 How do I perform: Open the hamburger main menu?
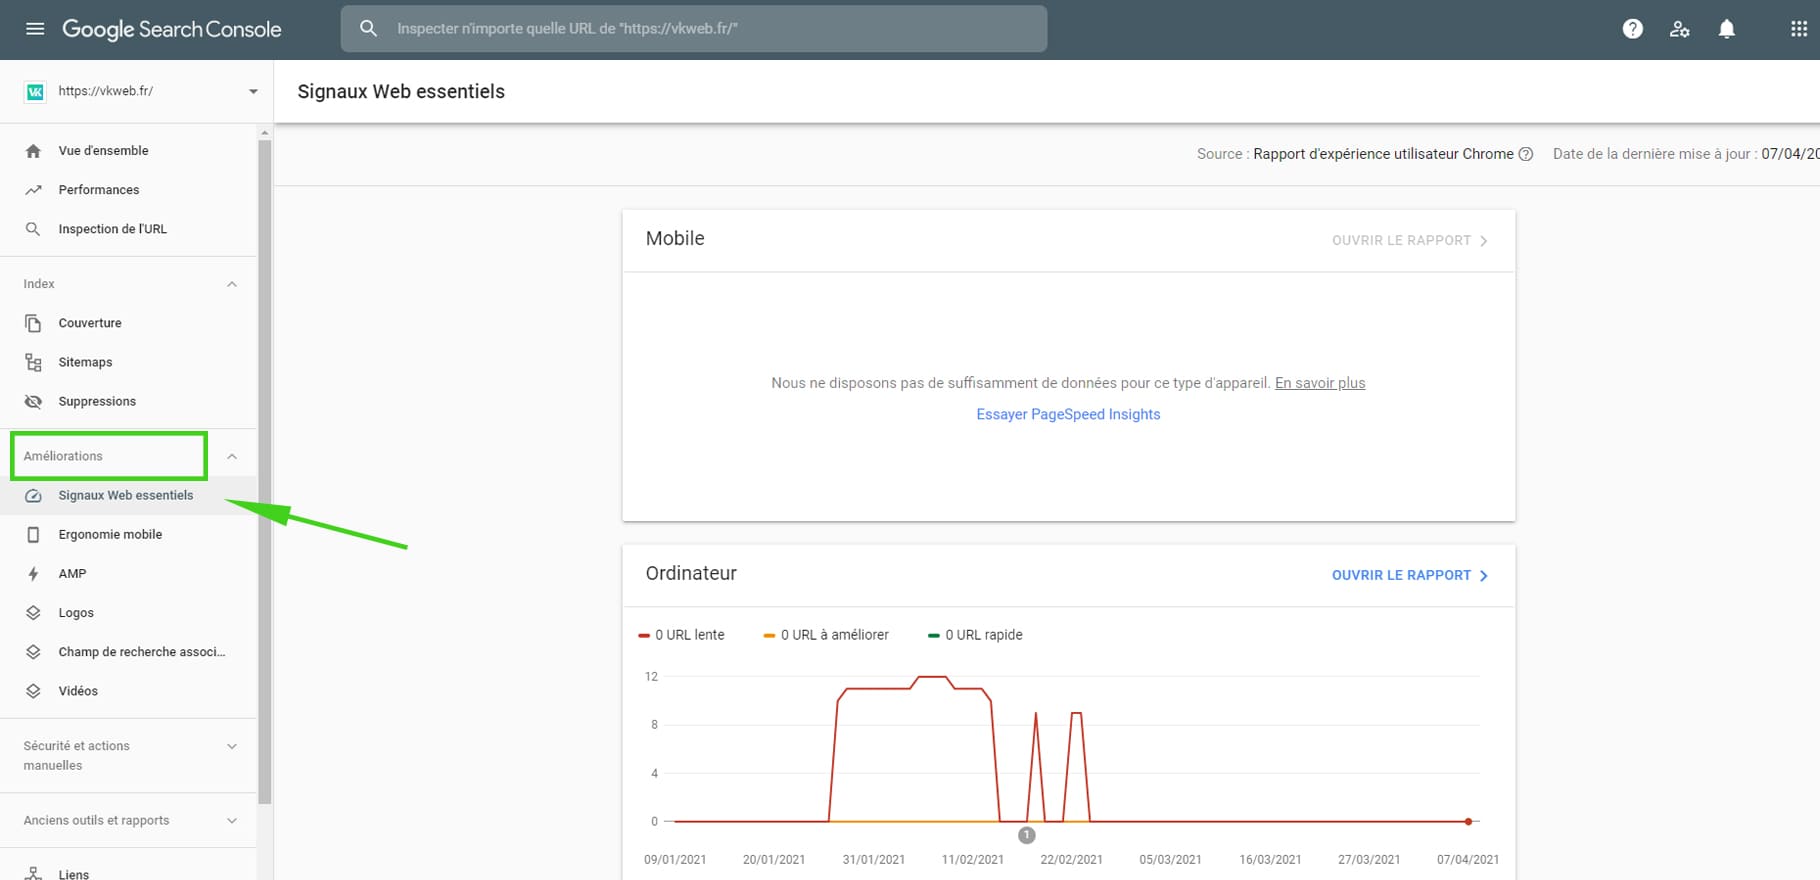(x=35, y=29)
